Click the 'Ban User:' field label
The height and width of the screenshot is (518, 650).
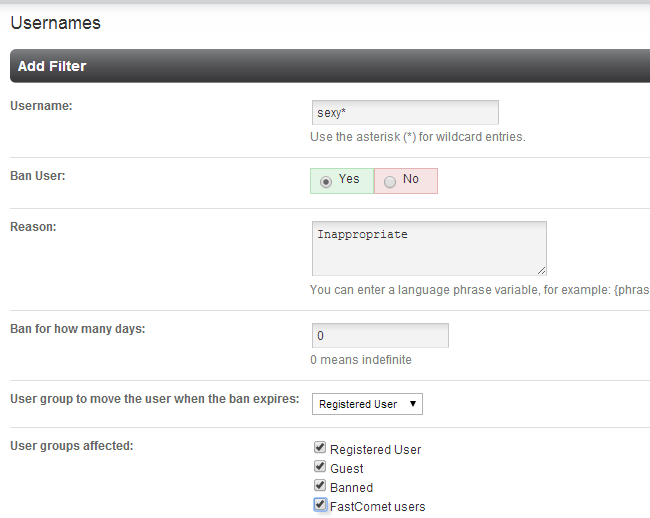(x=38, y=176)
